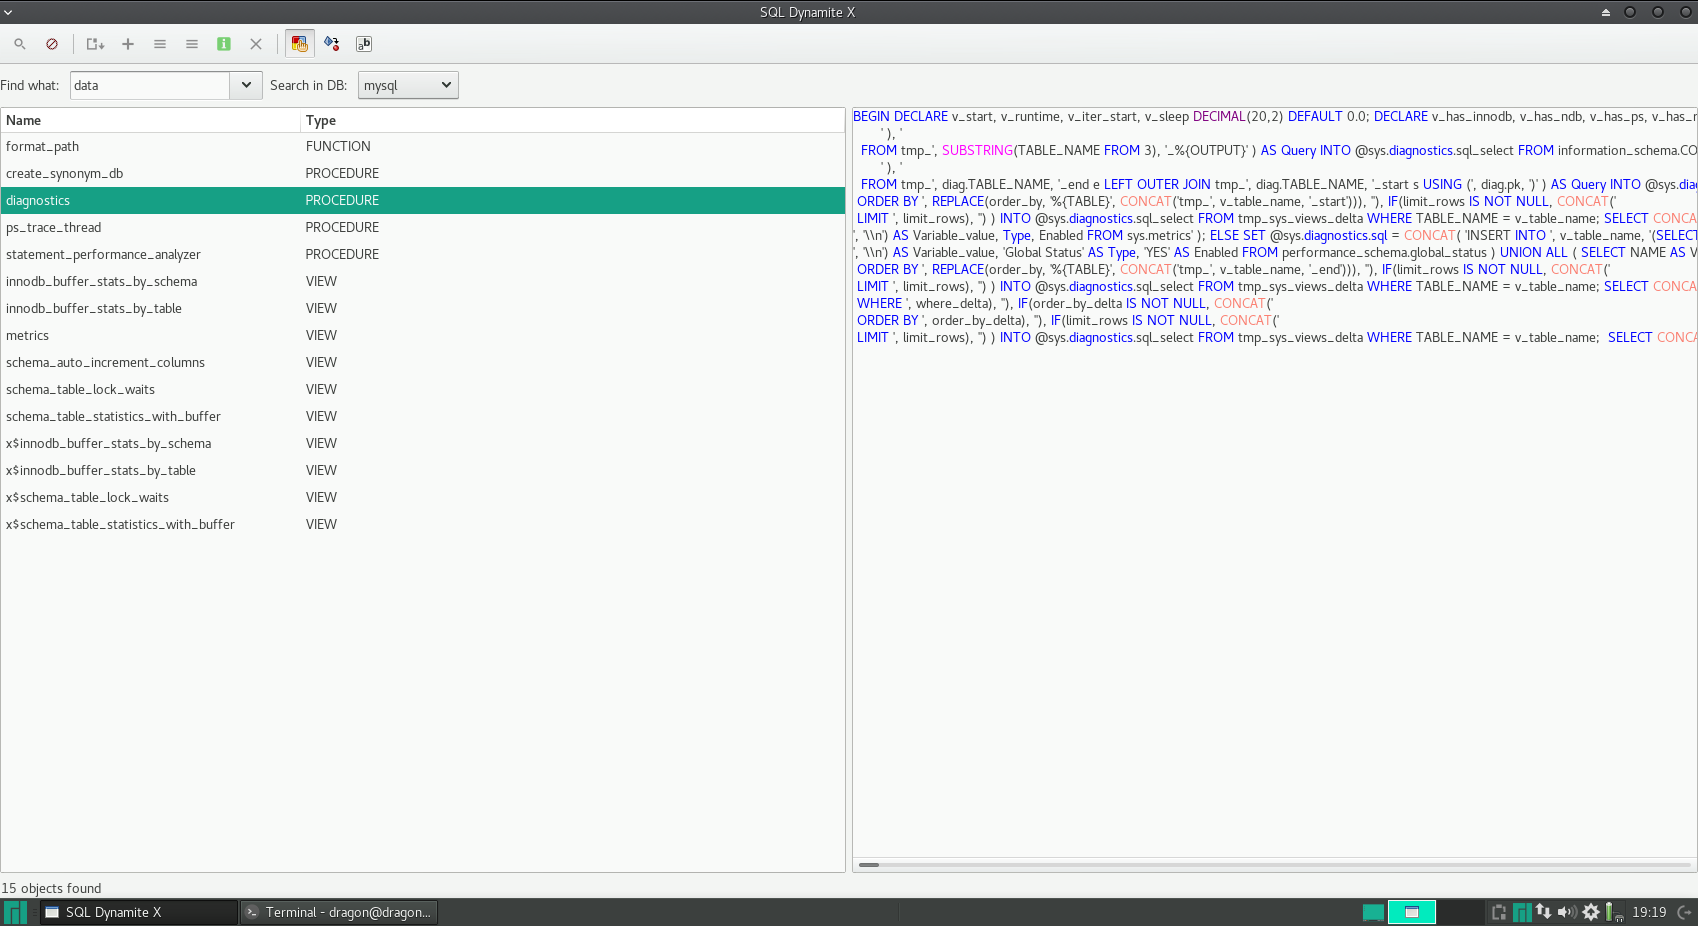Screen dimensions: 1698x926
Task: Toggle the blue diamond red circle icon
Action: coord(332,44)
